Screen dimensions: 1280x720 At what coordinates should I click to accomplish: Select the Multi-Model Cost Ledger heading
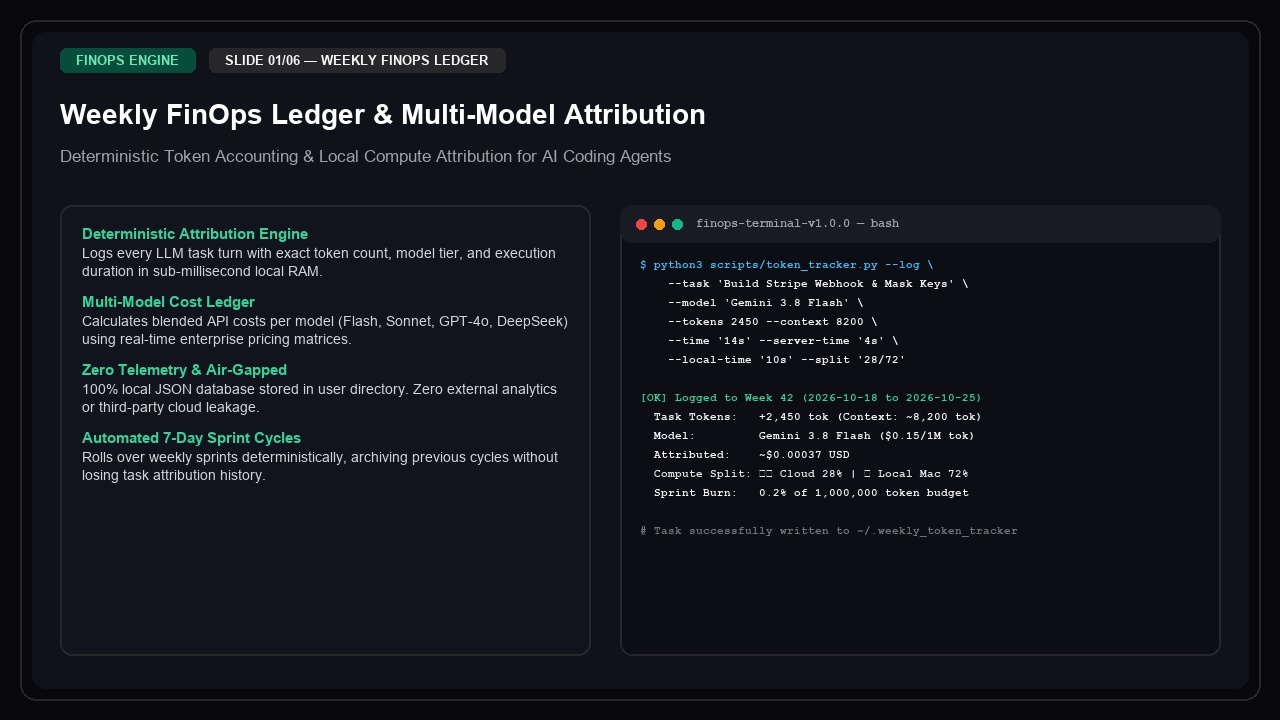(168, 302)
